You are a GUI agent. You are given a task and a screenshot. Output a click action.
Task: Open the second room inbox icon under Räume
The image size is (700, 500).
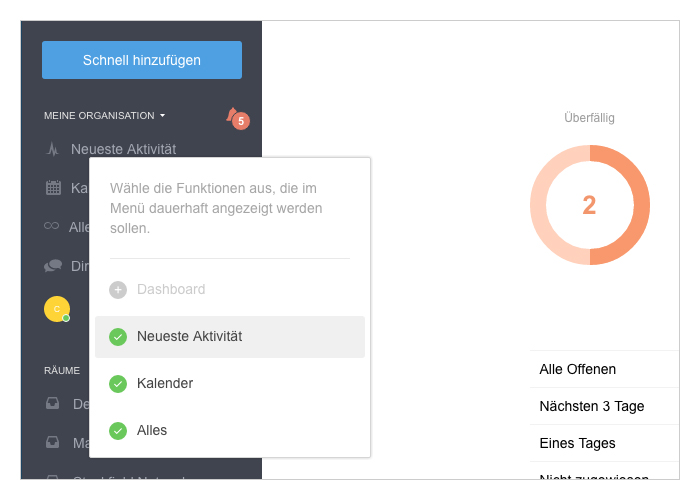pos(53,442)
